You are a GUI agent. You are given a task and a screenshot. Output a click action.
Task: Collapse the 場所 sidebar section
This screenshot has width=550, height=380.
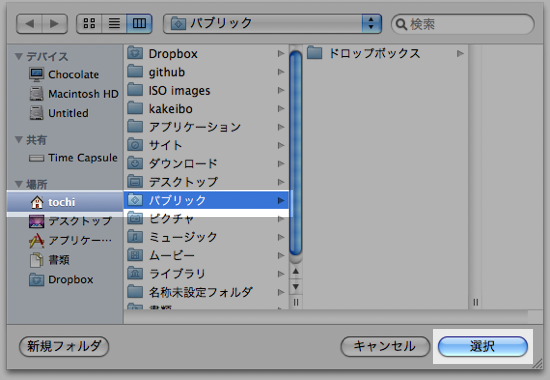point(19,184)
